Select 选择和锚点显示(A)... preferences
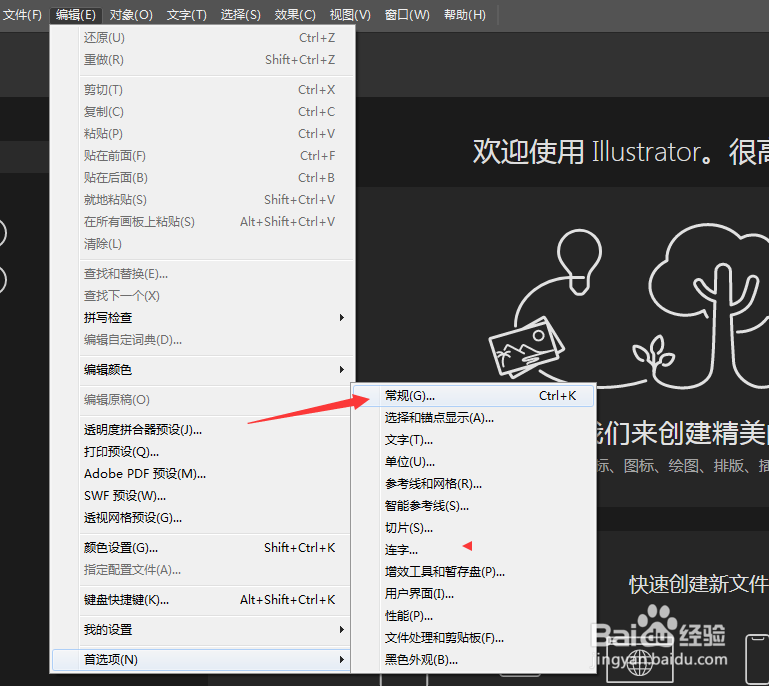 (474, 418)
